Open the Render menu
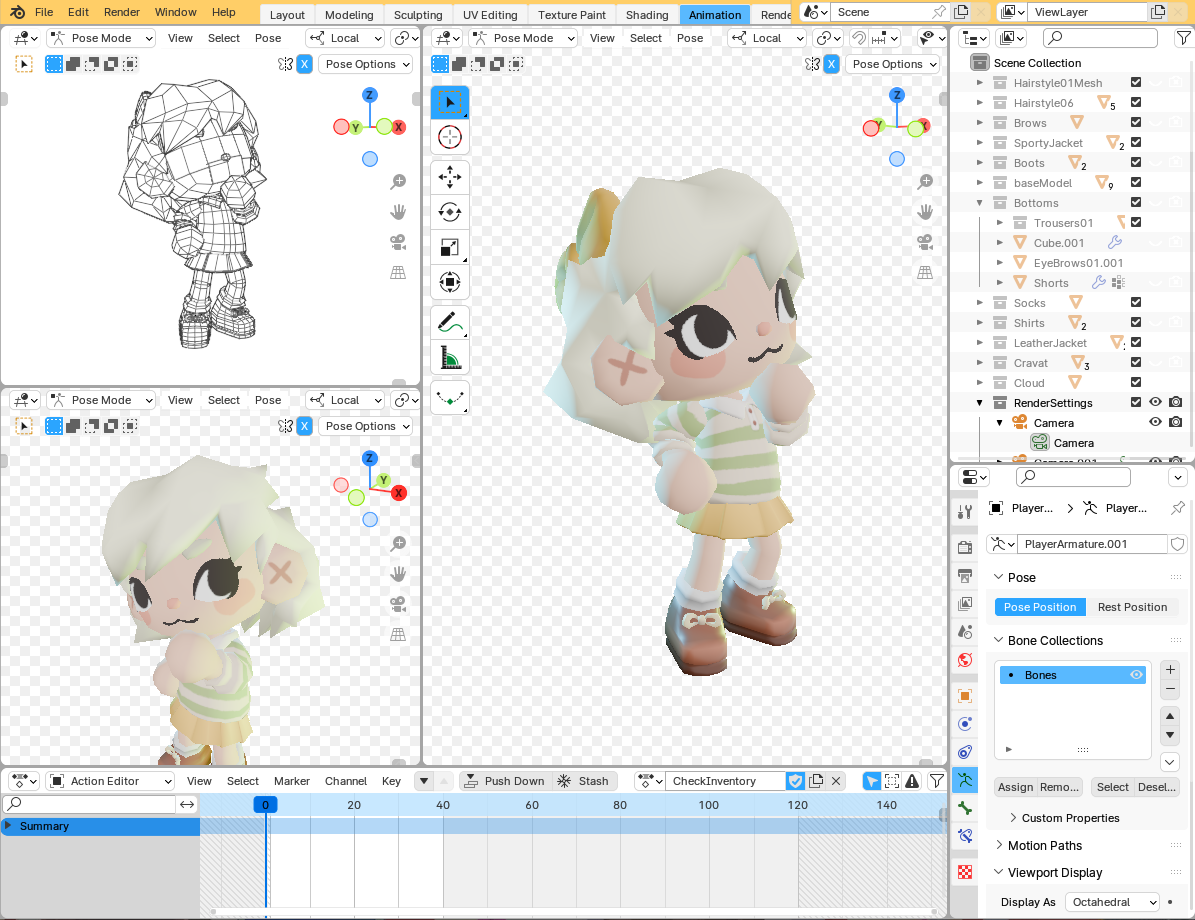1195x920 pixels. tap(122, 12)
